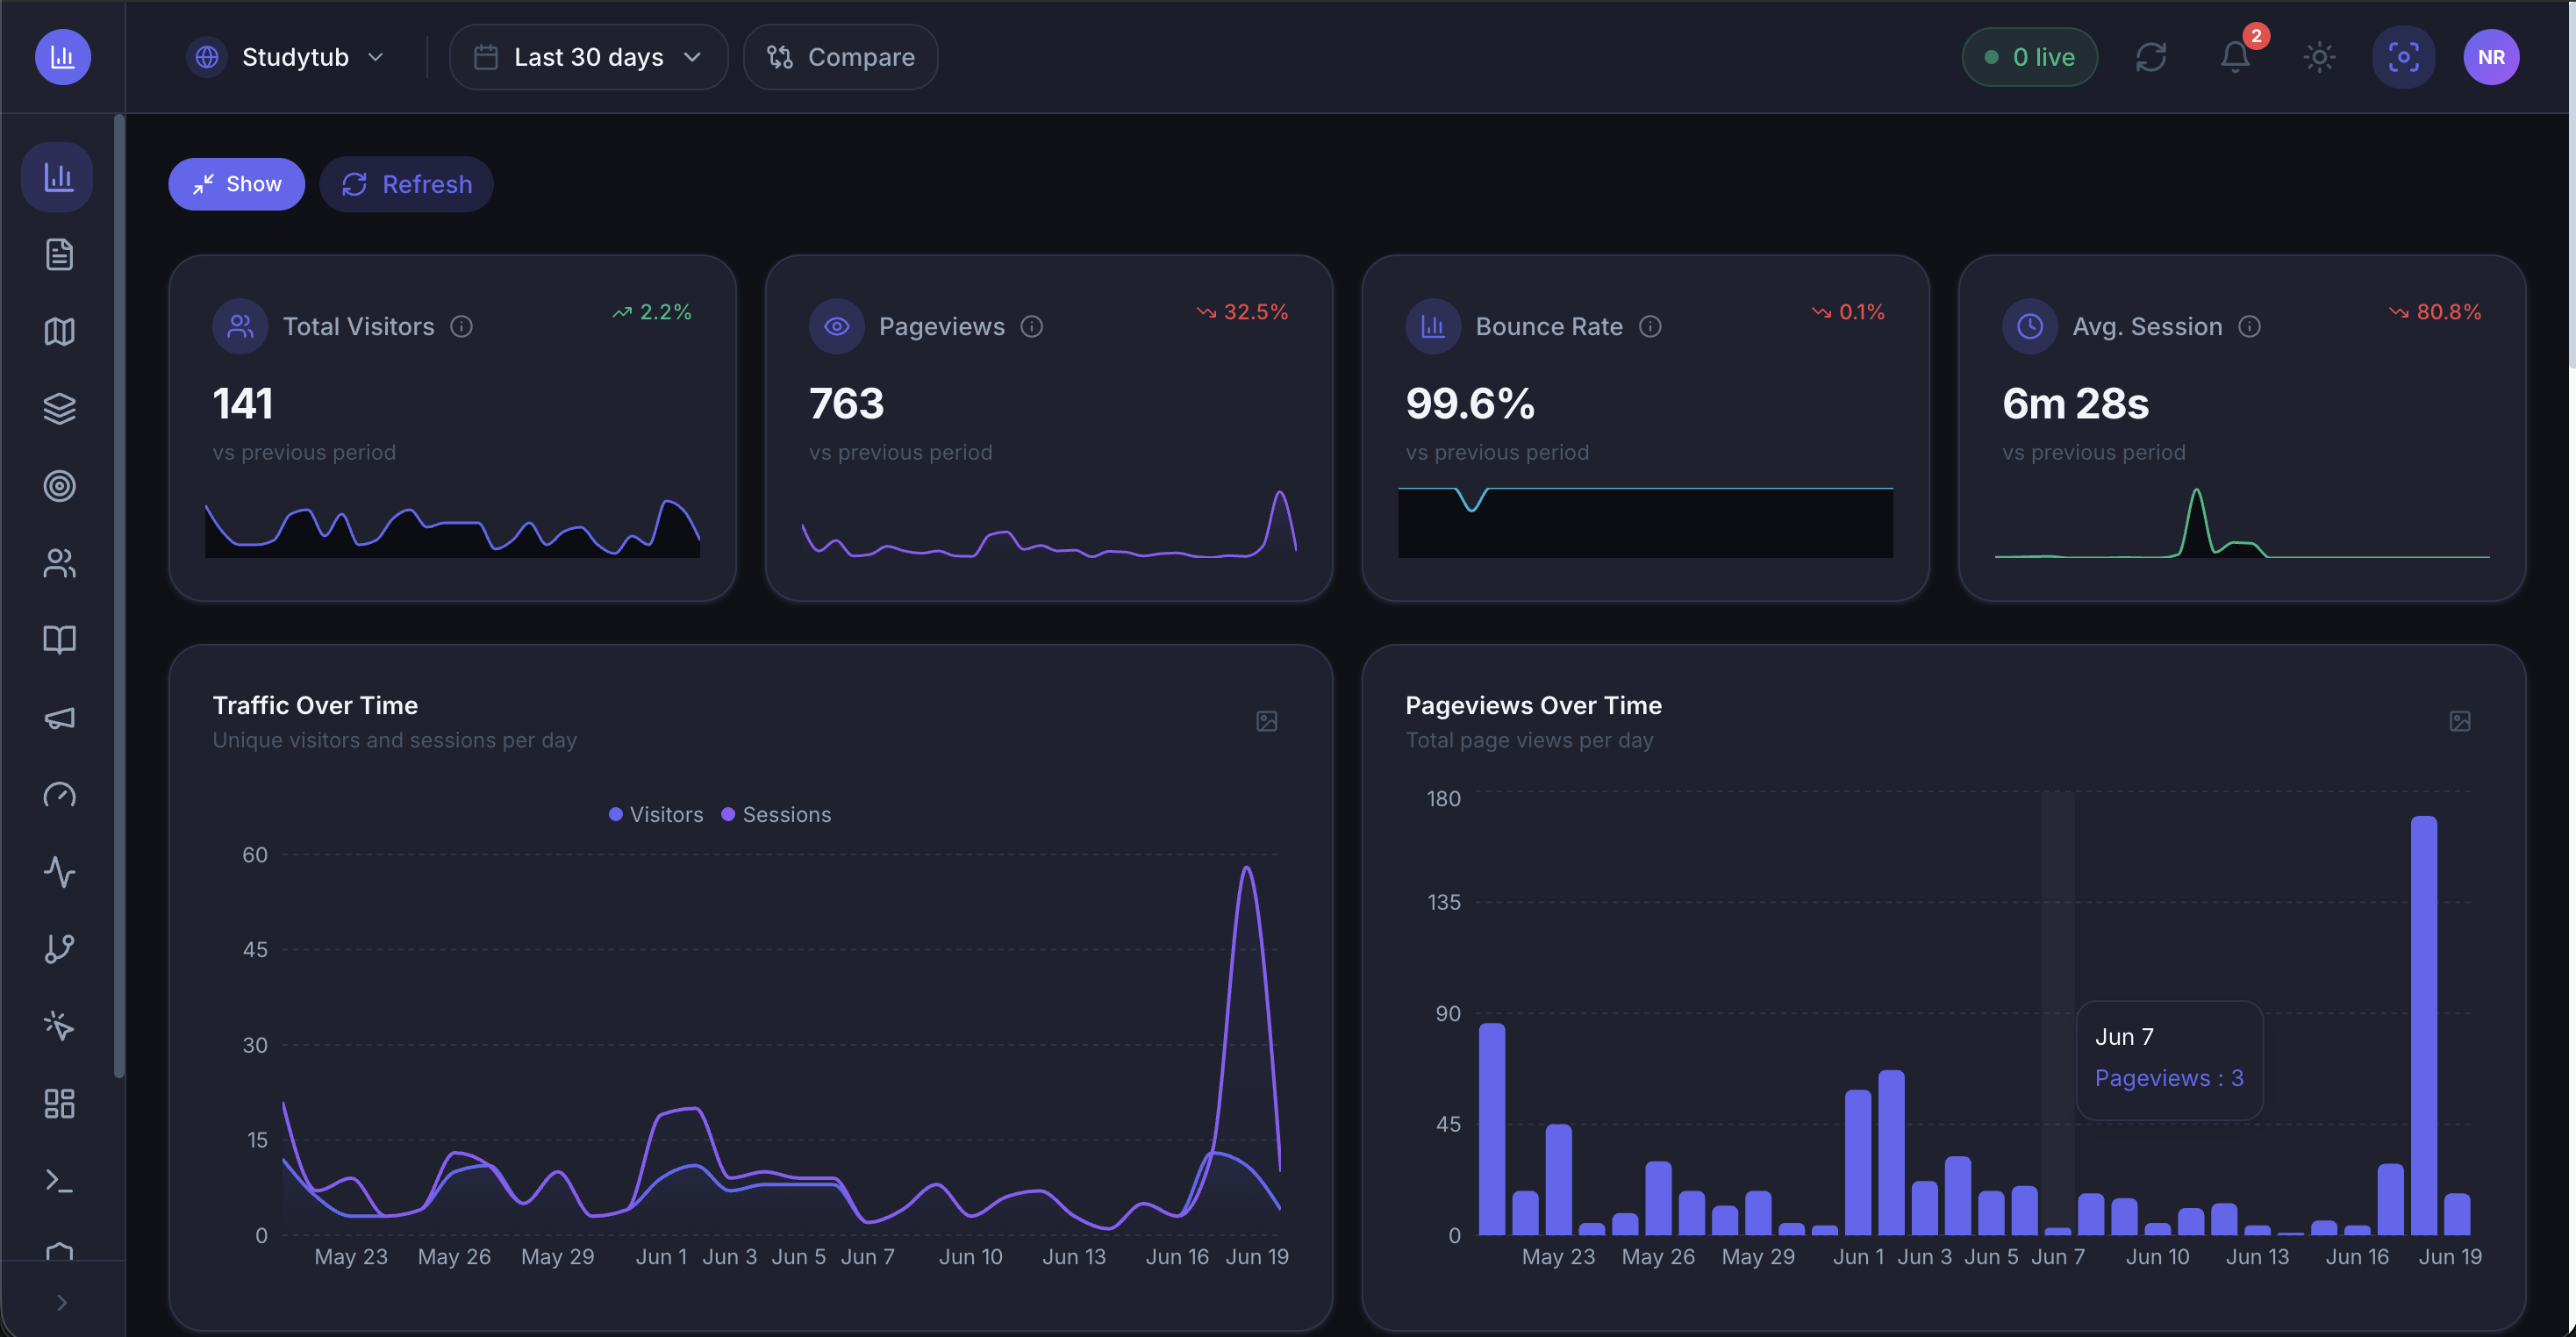This screenshot has width=2576, height=1337.
Task: Click Avg. Session info icon
Action: click(x=2249, y=326)
